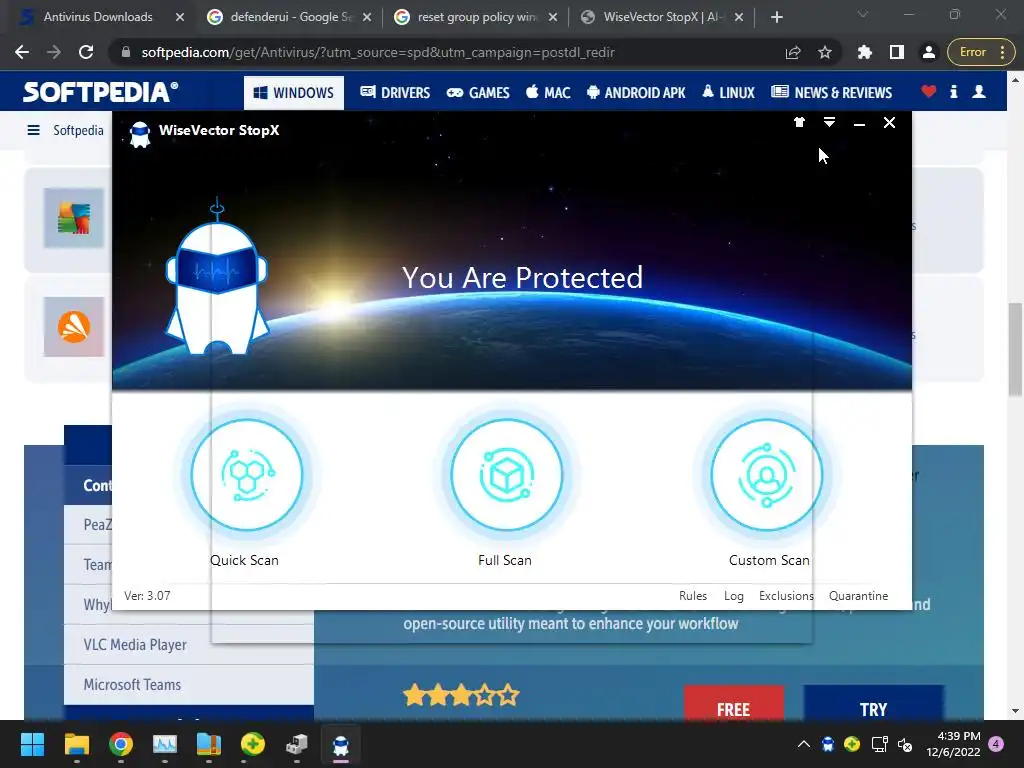This screenshot has height=768, width=1024.
Task: Click WiseVector StopX taskbar icon
Action: pyautogui.click(x=341, y=744)
